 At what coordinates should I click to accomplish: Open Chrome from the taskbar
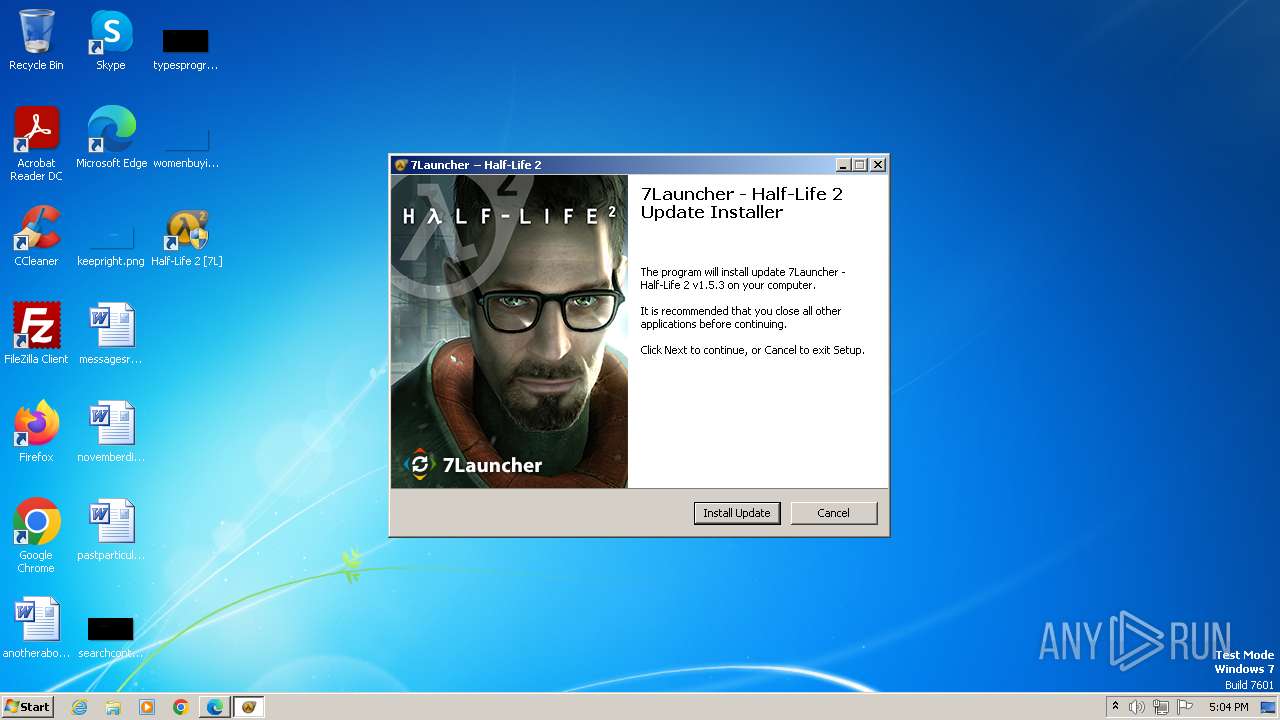[x=181, y=707]
